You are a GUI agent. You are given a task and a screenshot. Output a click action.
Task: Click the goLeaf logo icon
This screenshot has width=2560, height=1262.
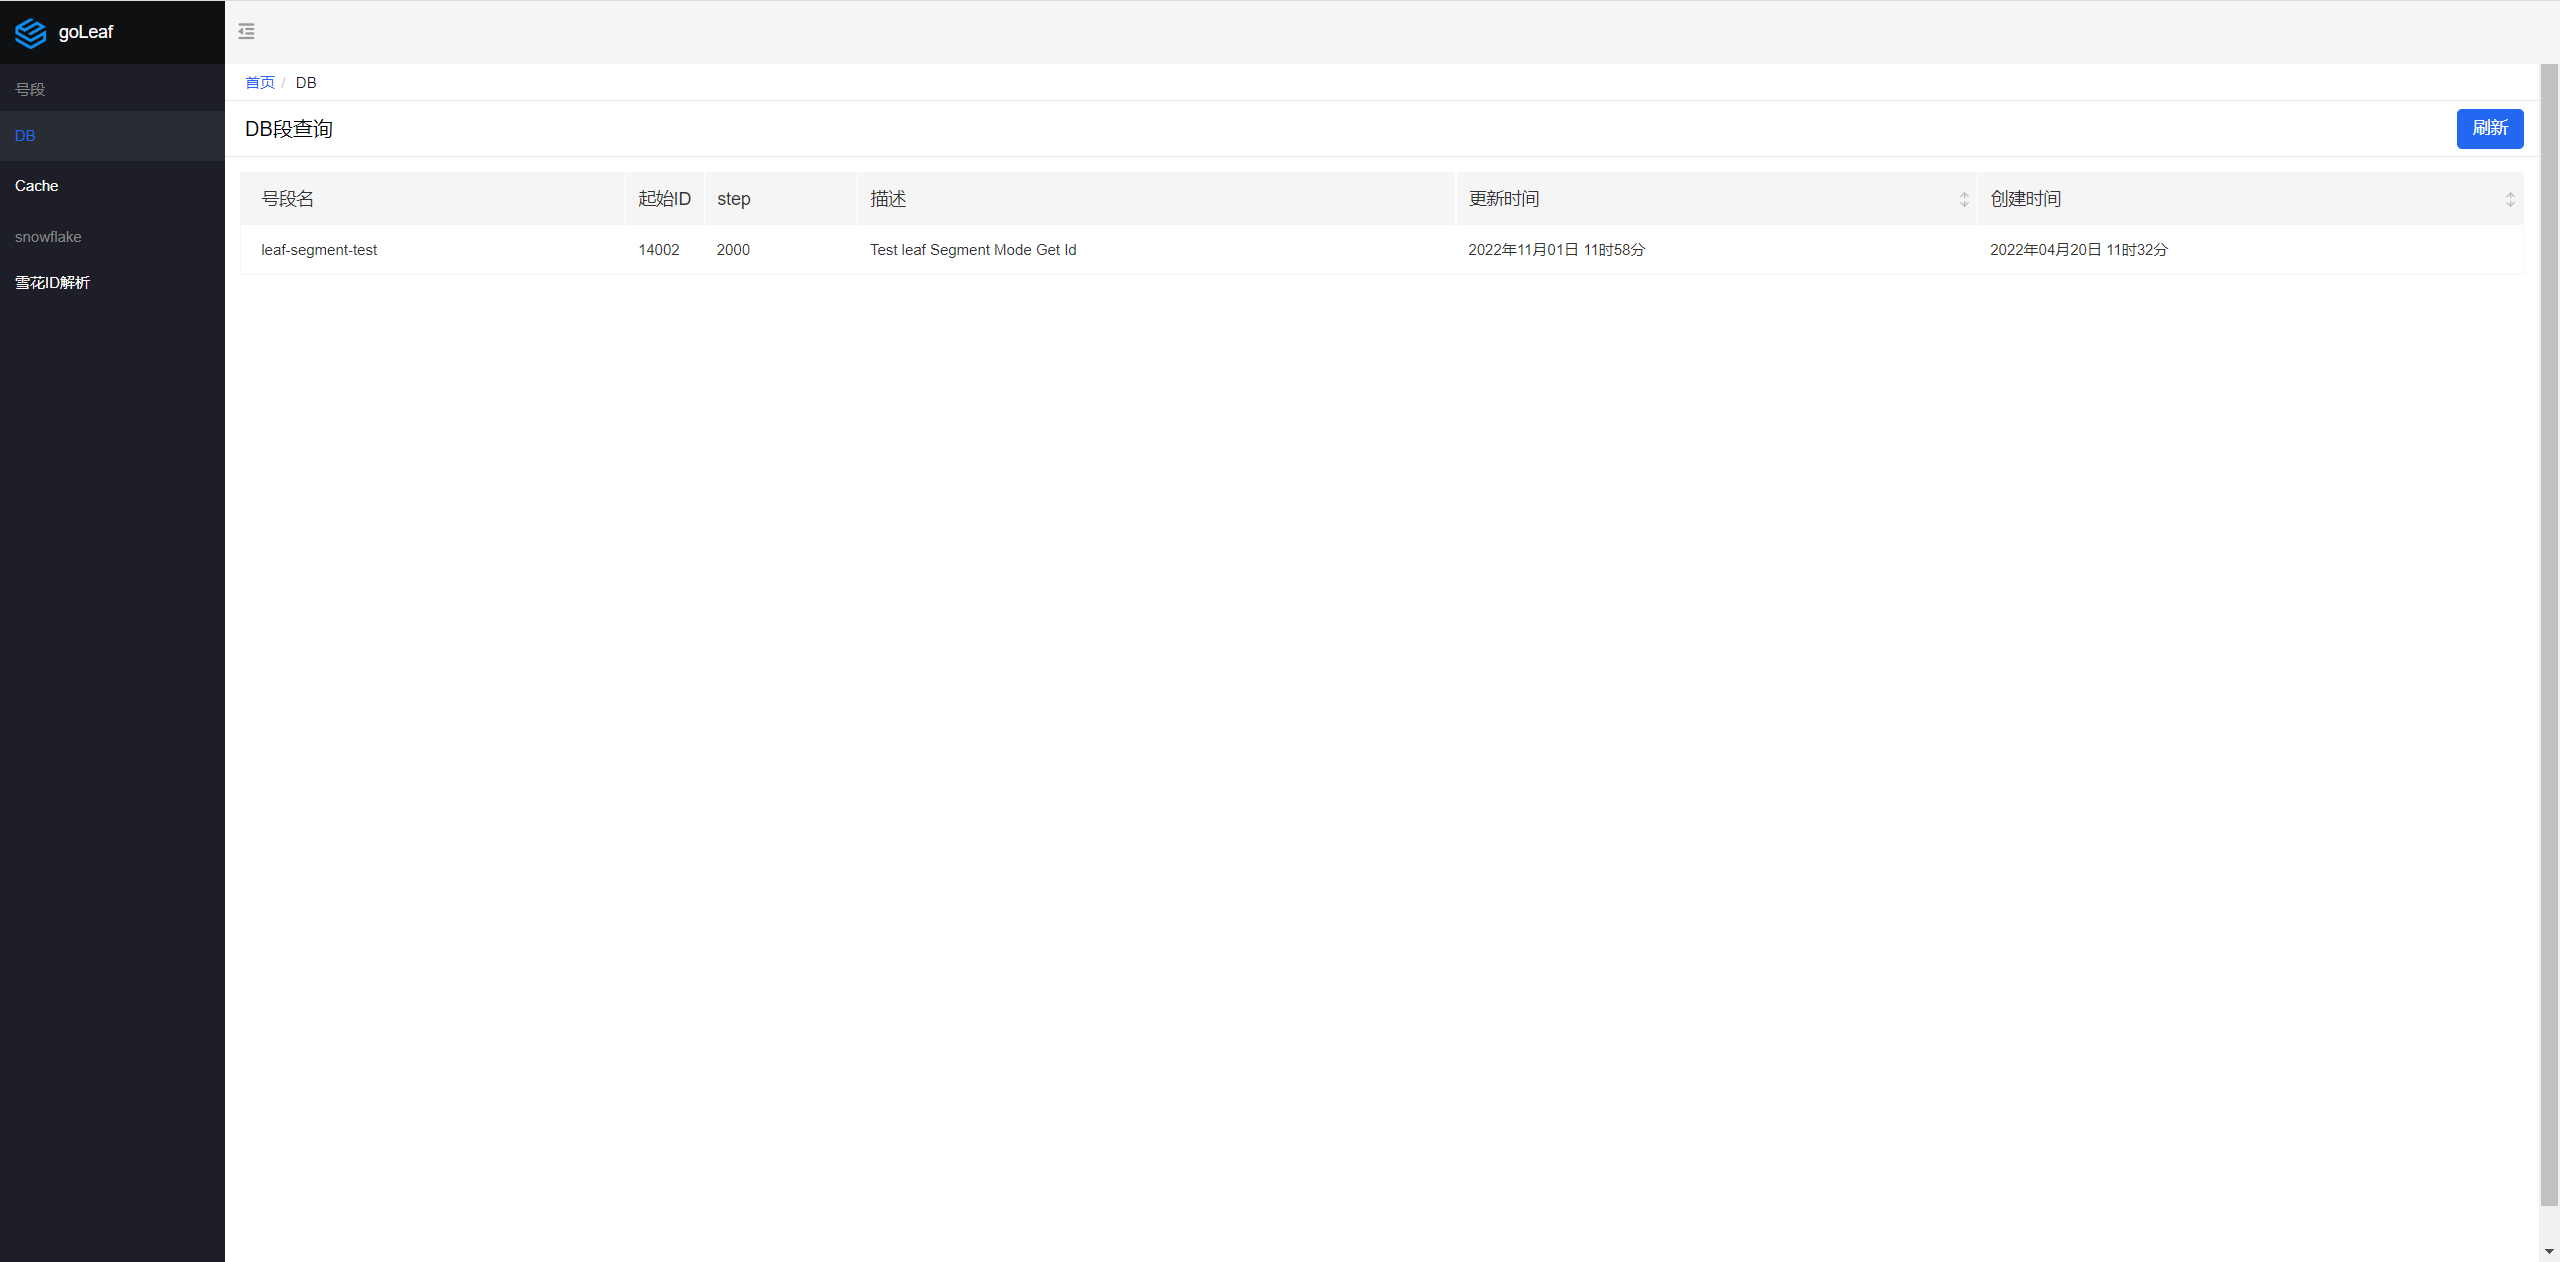31,33
